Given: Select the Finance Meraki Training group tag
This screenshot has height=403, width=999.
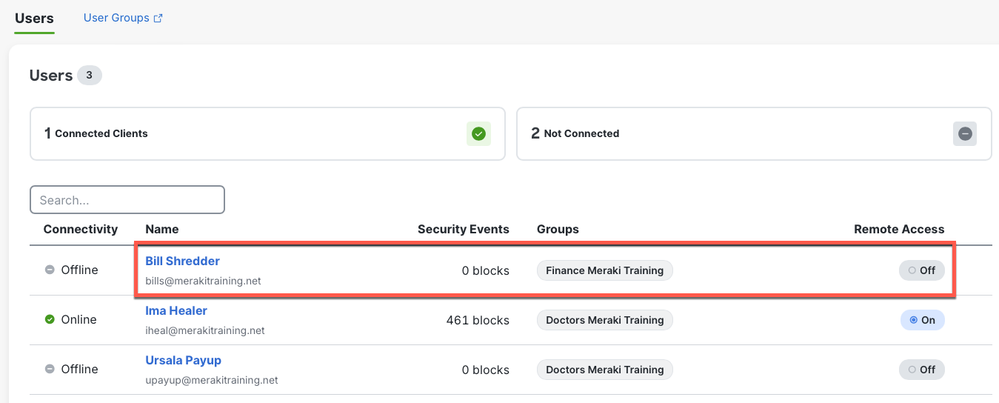Looking at the screenshot, I should [x=605, y=270].
